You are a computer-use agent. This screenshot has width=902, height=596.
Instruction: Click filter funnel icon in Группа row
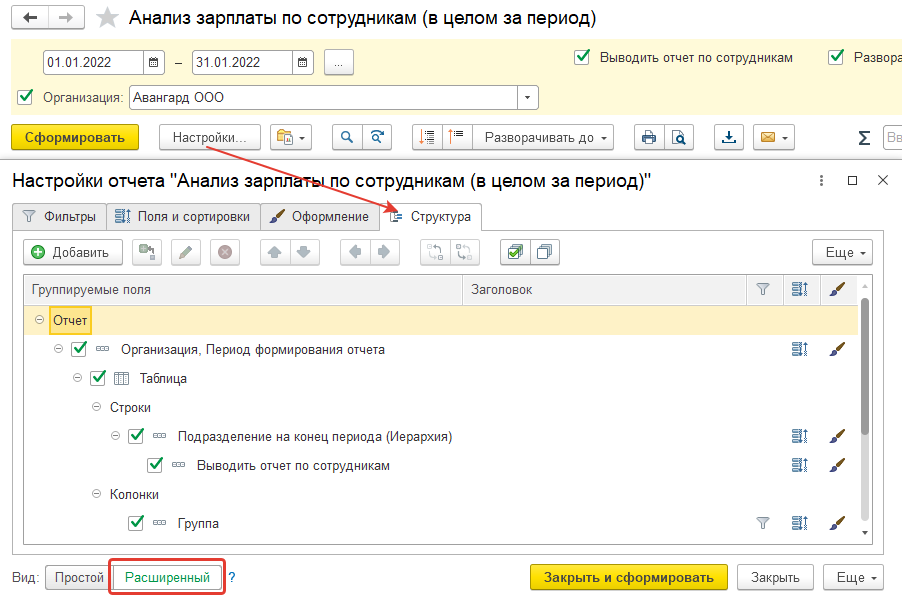pyautogui.click(x=763, y=523)
